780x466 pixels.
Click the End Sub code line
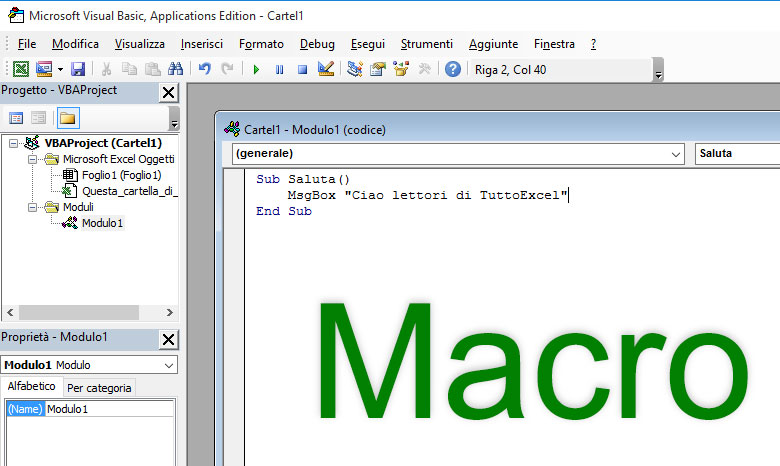(x=284, y=211)
